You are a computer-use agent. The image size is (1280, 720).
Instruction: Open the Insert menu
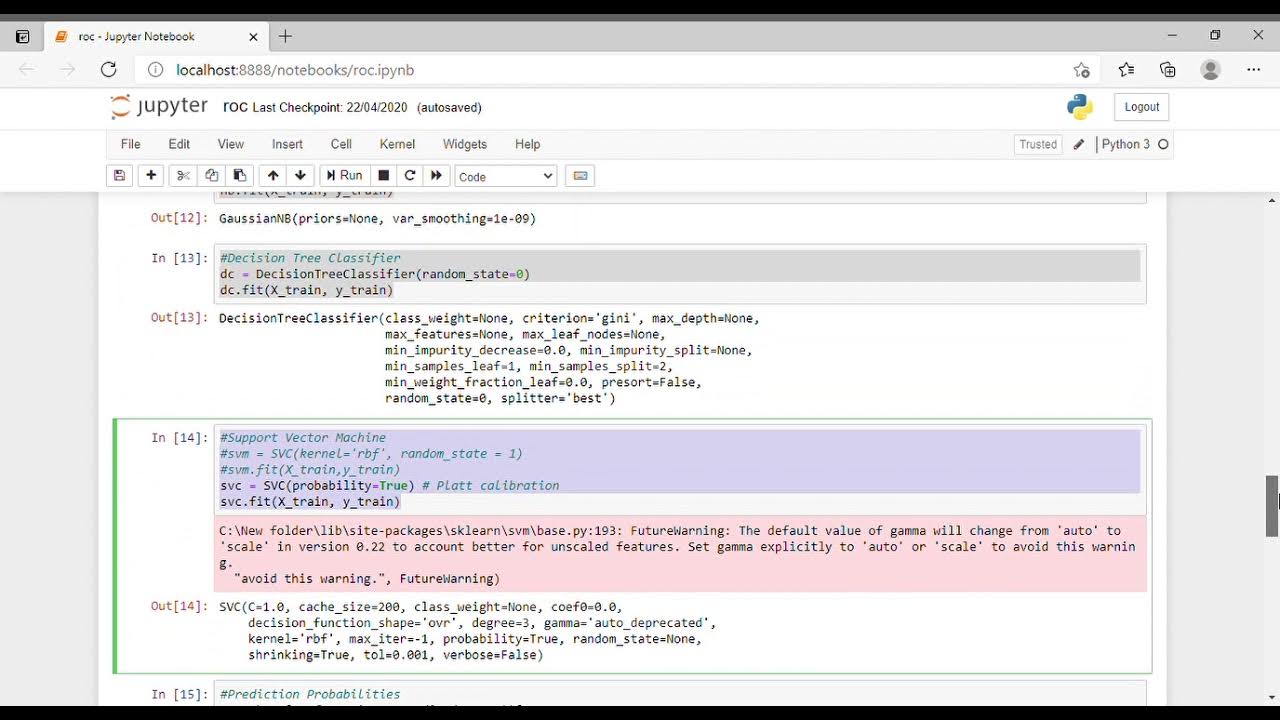click(x=287, y=144)
